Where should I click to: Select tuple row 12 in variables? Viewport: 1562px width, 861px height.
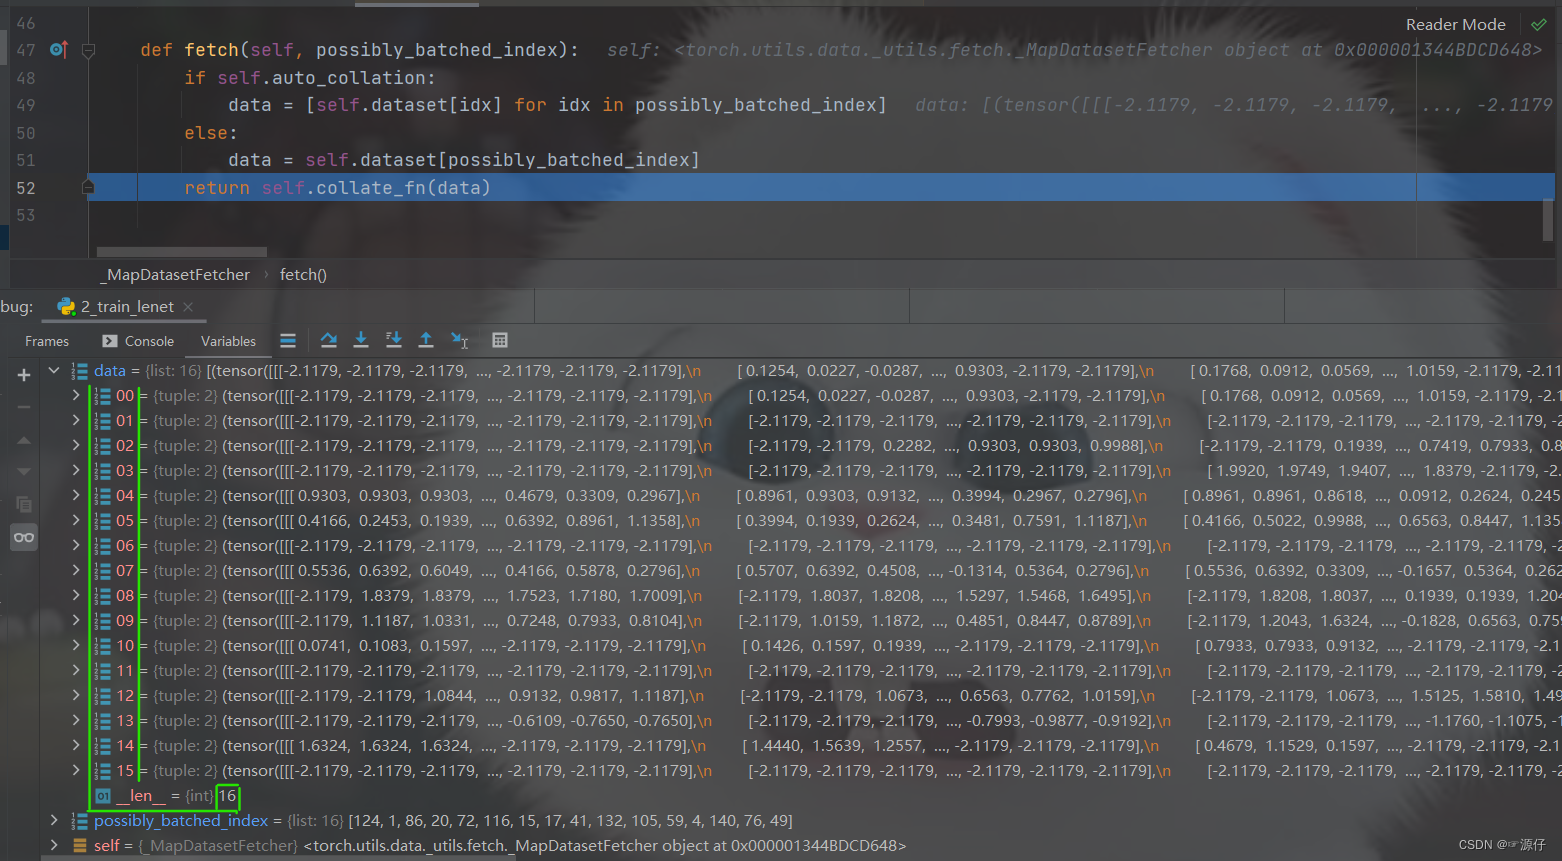tap(801, 696)
